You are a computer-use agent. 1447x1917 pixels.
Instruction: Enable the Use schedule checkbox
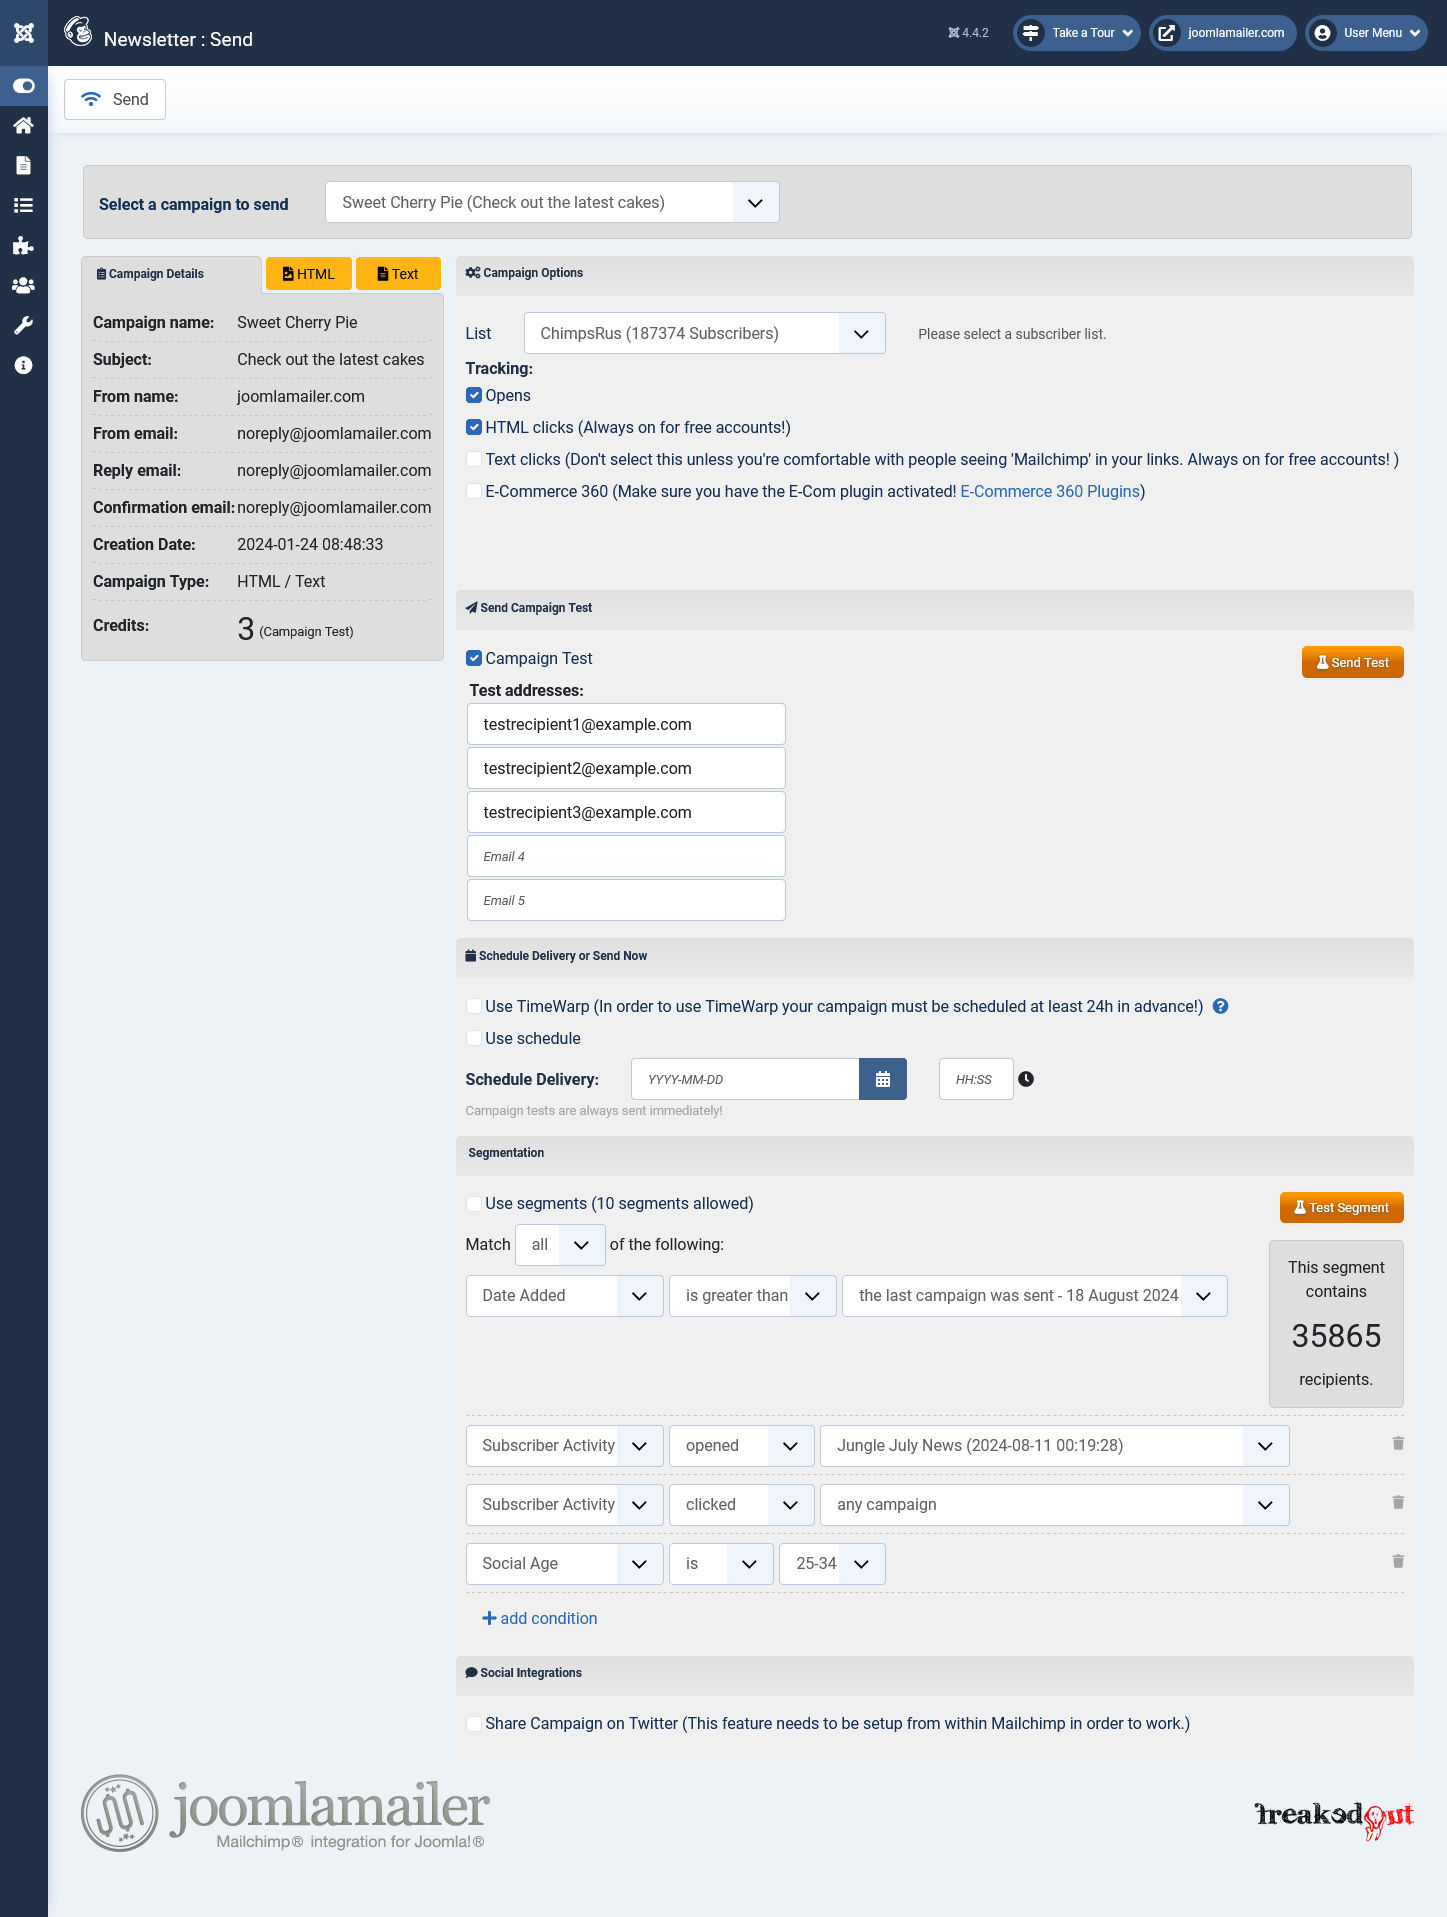(474, 1038)
